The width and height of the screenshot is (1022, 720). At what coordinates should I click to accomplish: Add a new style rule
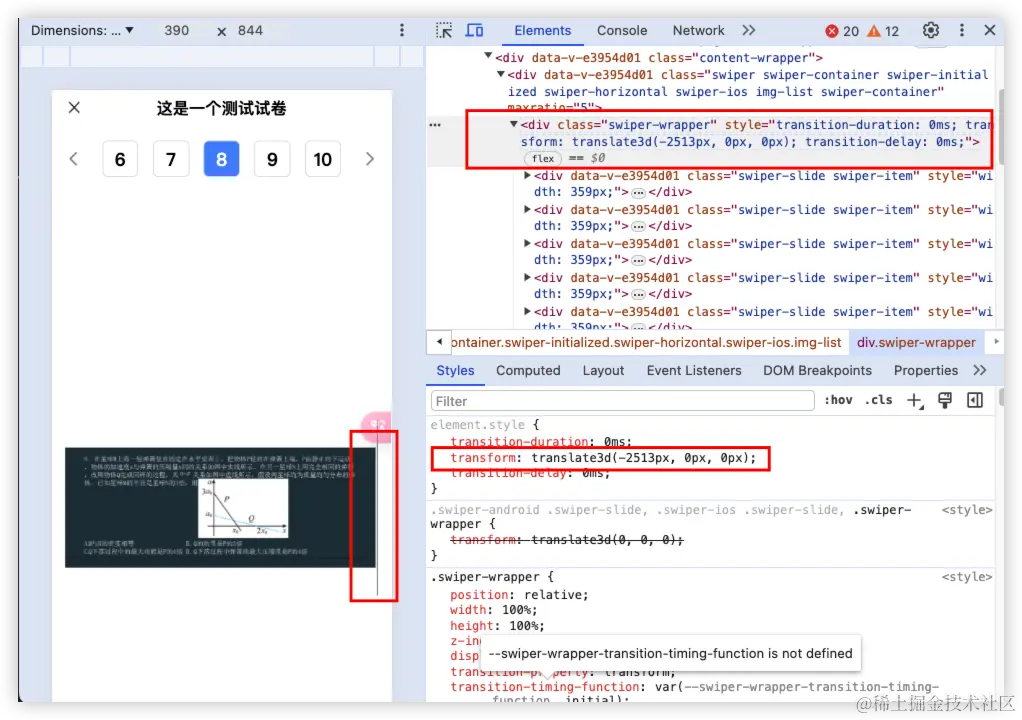(915, 401)
